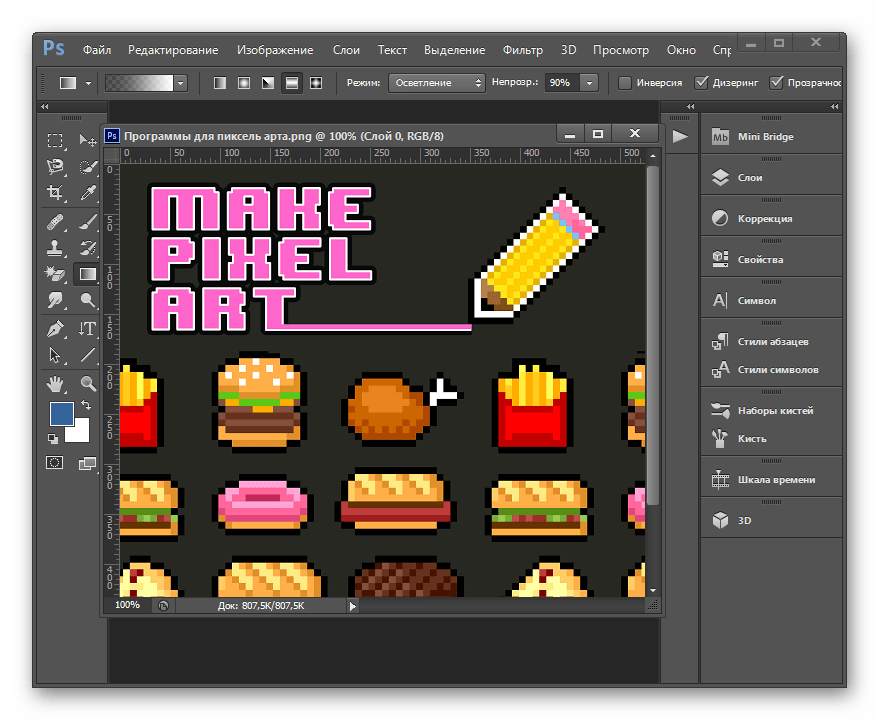Select the Eraser tool

coord(55,274)
